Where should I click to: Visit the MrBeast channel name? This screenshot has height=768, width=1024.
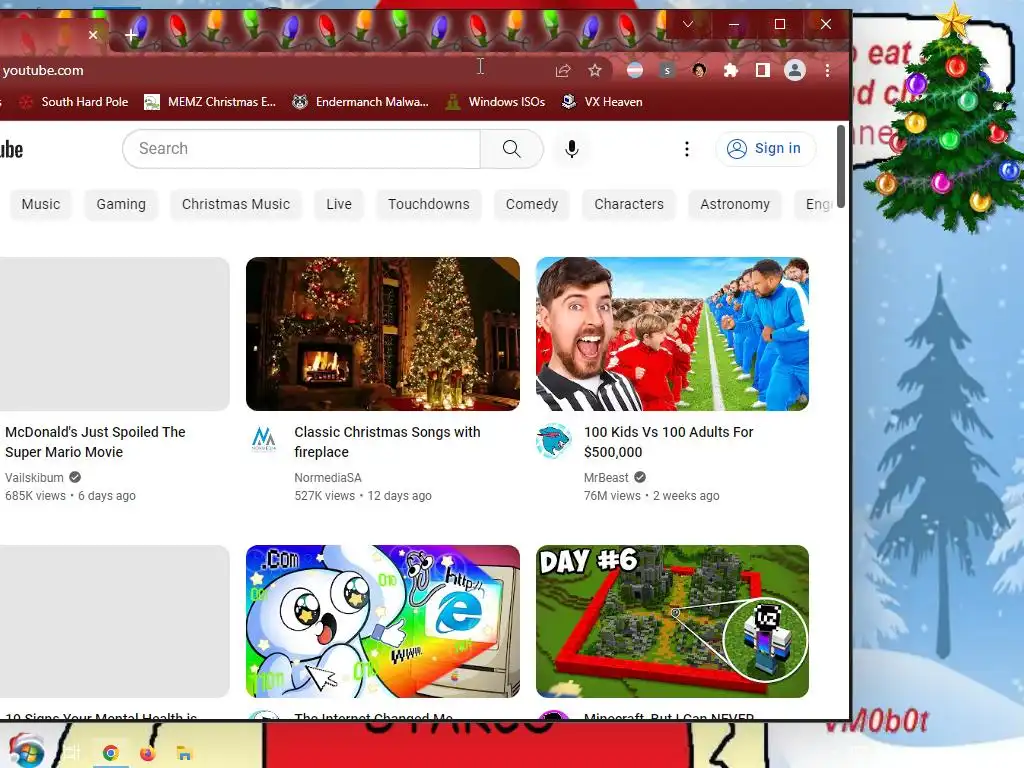(x=606, y=477)
